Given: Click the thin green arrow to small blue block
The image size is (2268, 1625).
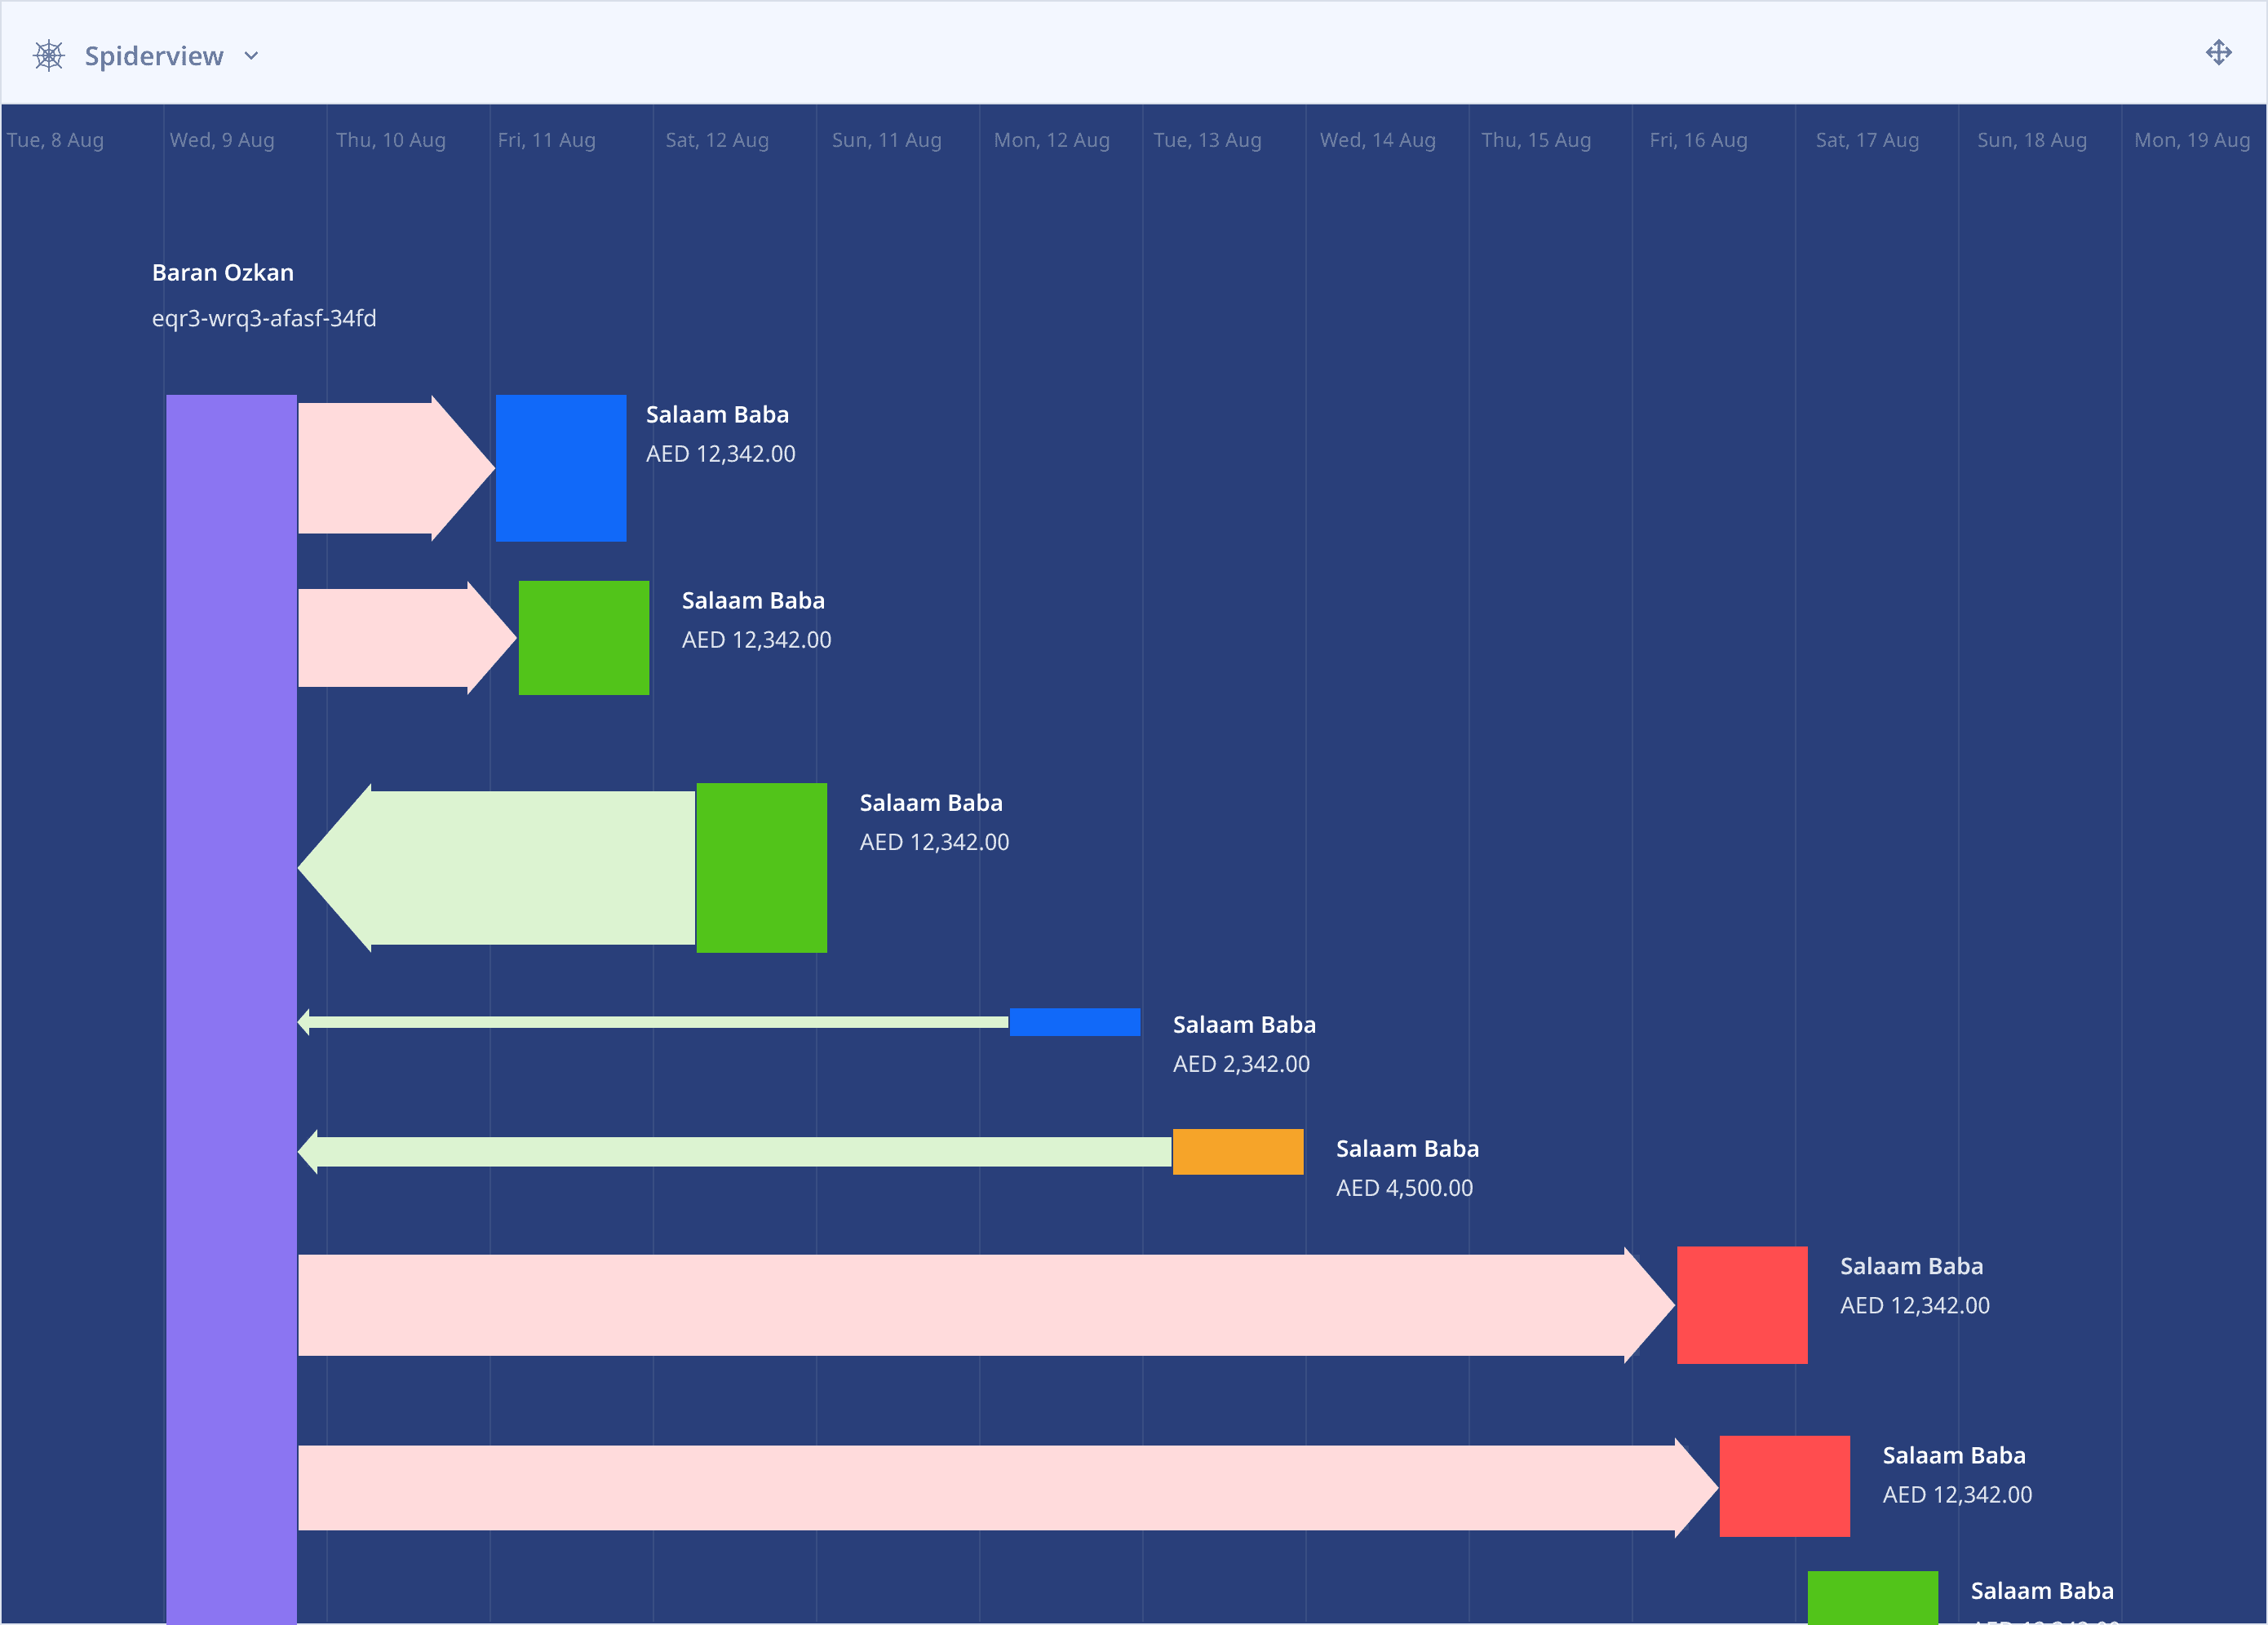Looking at the screenshot, I should click(650, 1021).
